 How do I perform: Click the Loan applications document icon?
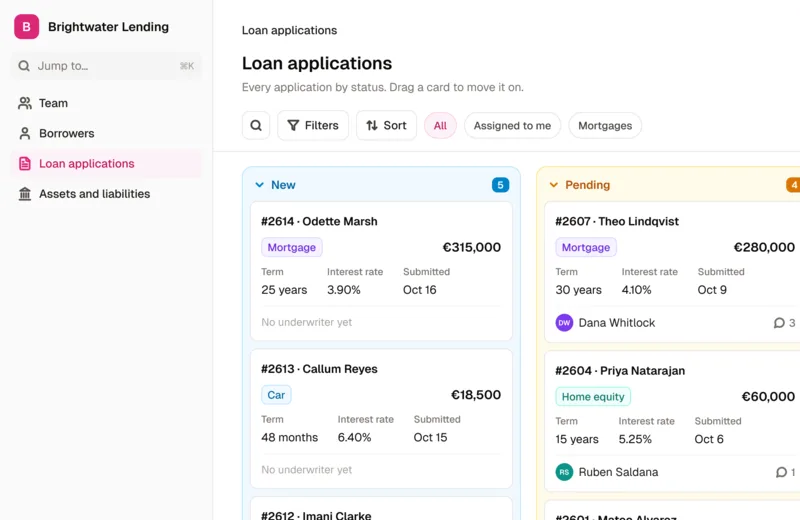coord(24,163)
